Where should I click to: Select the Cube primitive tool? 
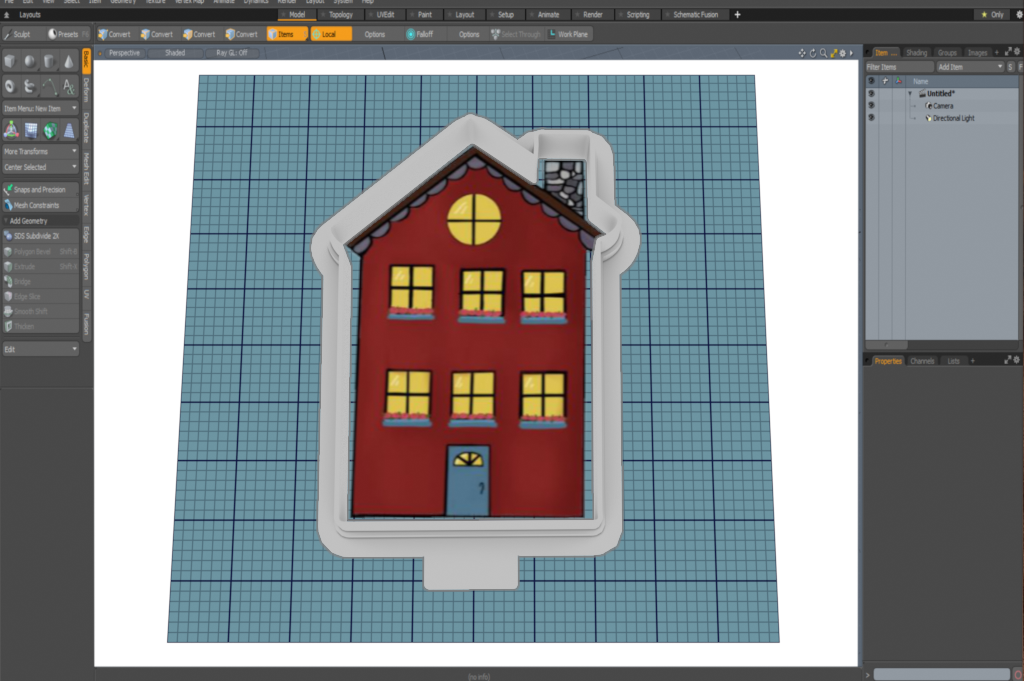click(10, 62)
